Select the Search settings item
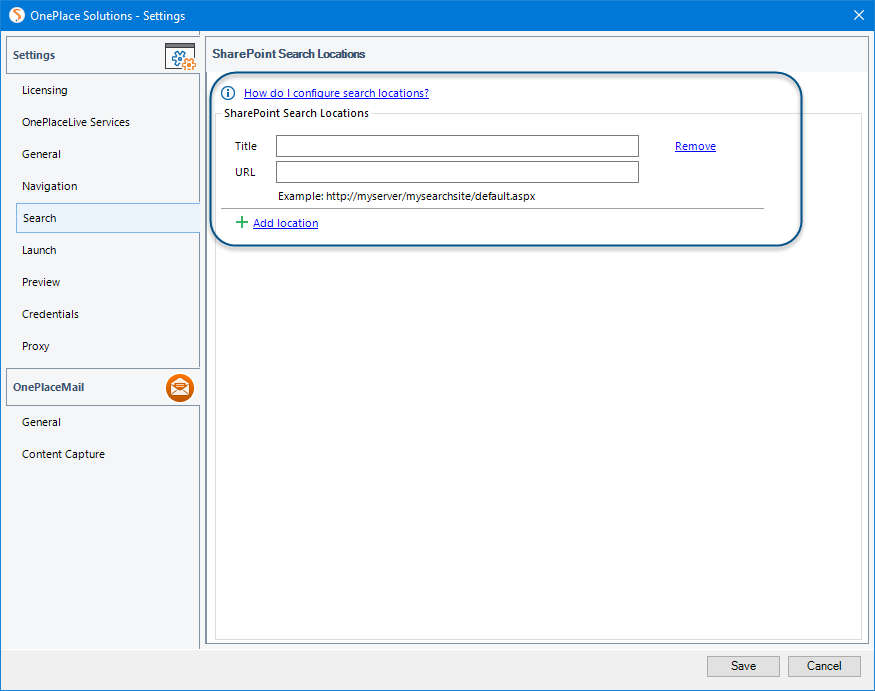Image resolution: width=875 pixels, height=691 pixels. 108,218
